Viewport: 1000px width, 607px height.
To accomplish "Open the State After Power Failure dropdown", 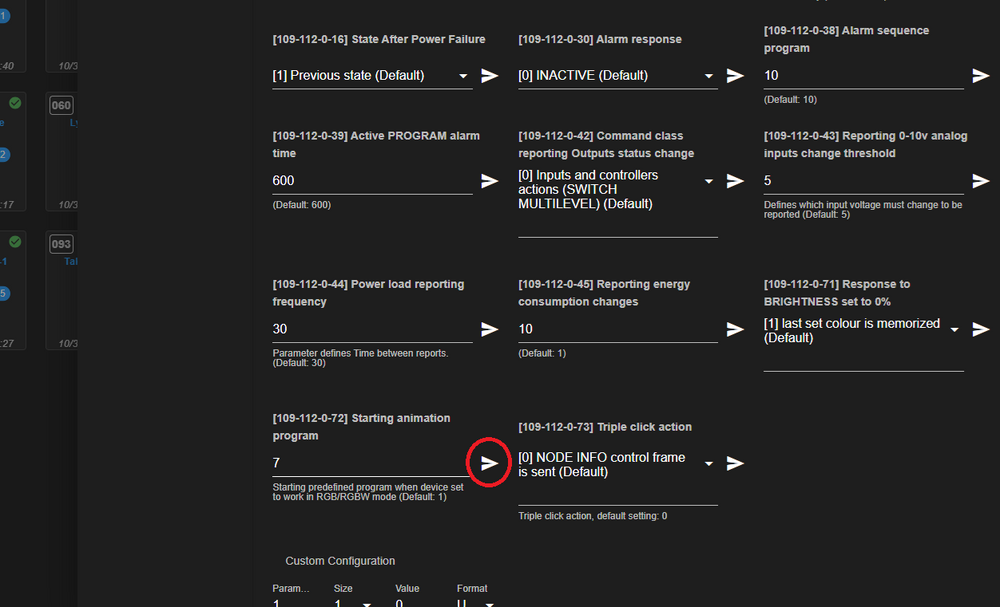I will [x=372, y=75].
